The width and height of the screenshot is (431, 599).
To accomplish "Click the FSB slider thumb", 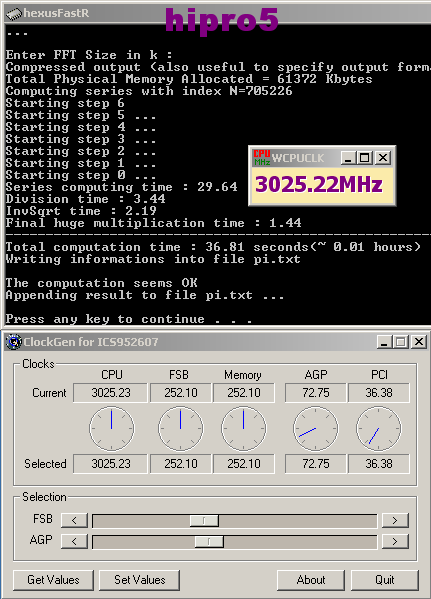I will click(x=204, y=520).
